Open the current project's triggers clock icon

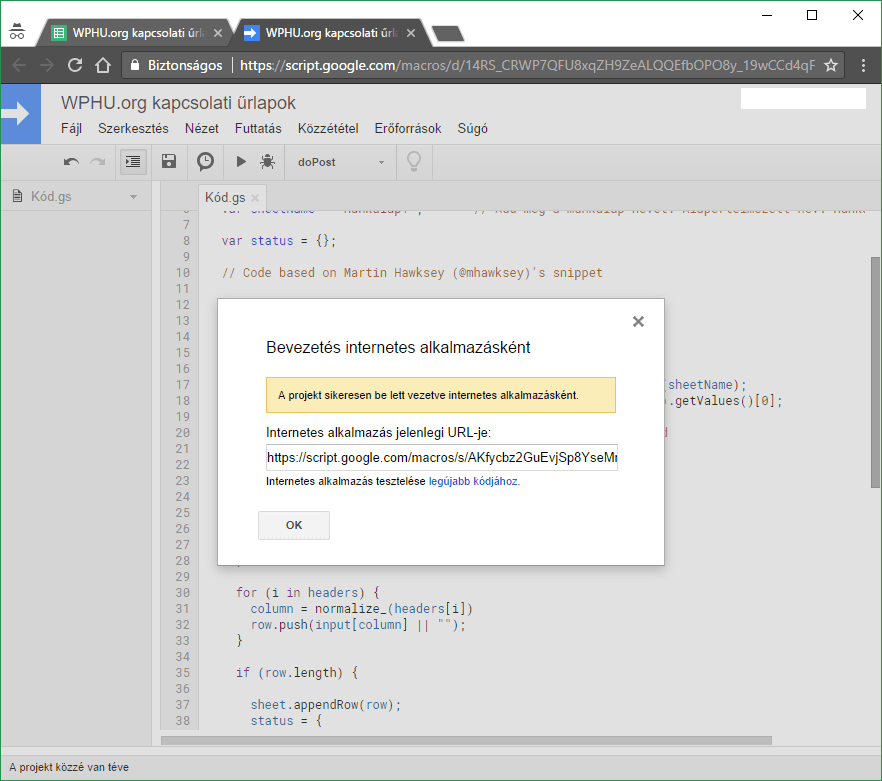205,161
